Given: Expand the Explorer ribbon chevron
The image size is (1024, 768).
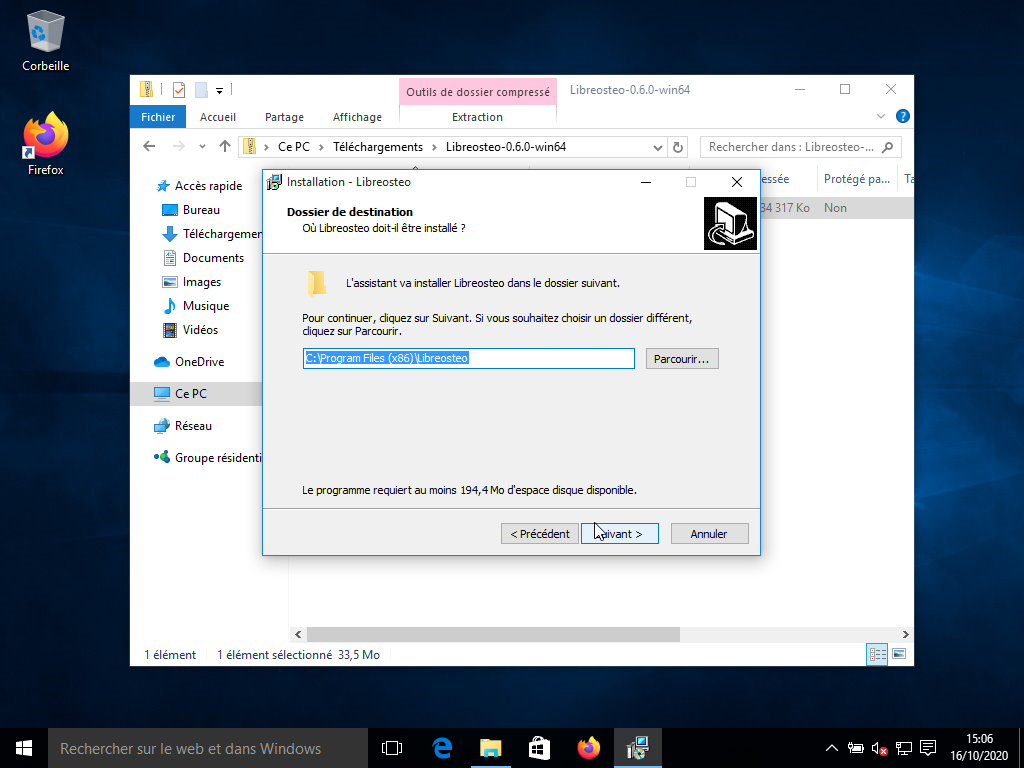Looking at the screenshot, I should tap(880, 117).
